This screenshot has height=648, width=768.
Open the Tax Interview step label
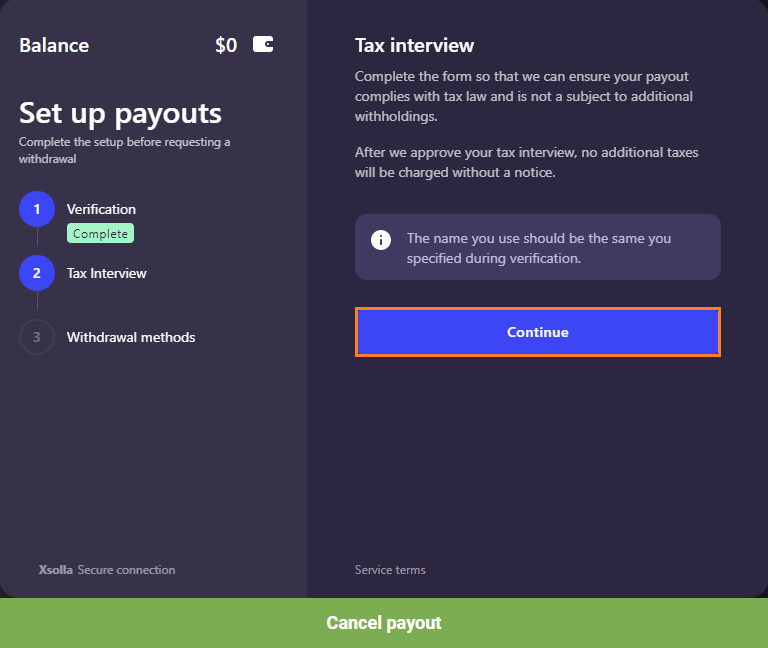(107, 273)
